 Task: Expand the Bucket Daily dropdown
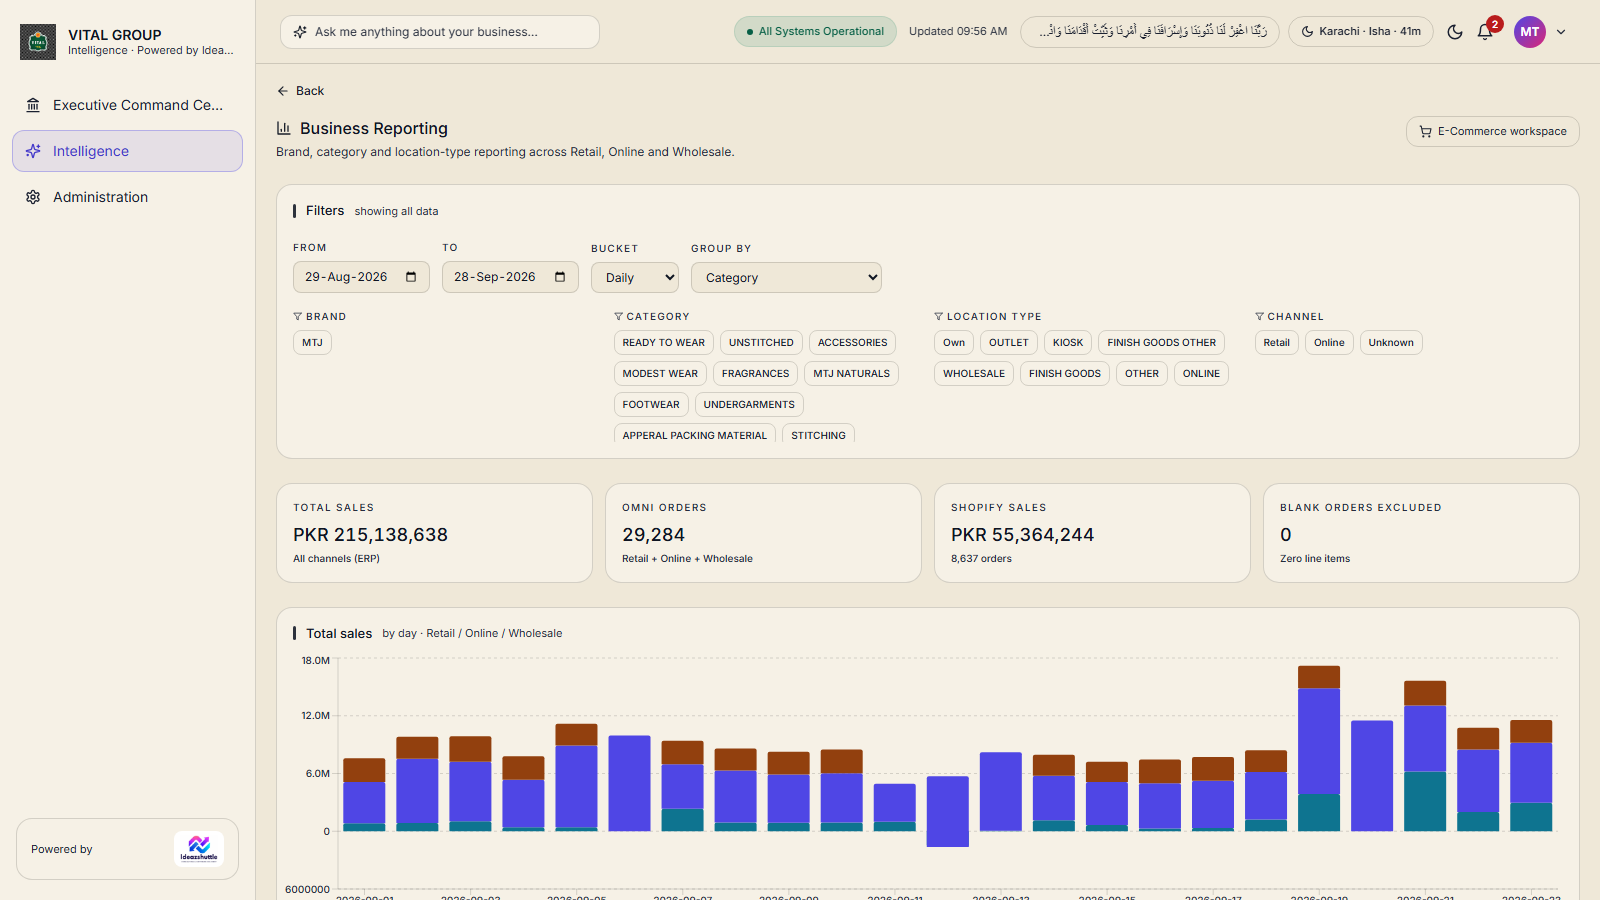tap(635, 278)
